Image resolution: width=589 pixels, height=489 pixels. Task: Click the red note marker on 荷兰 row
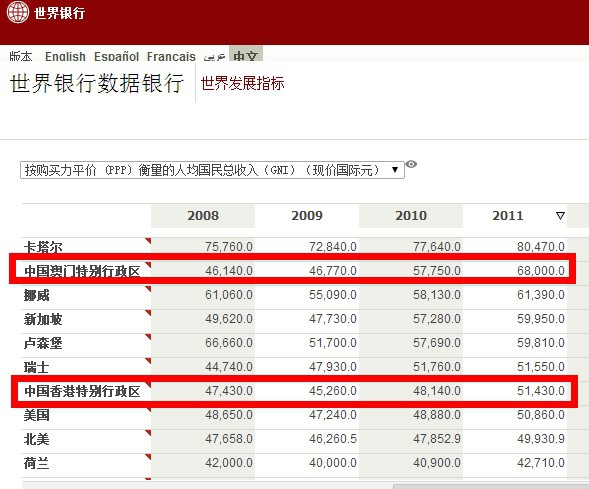click(x=148, y=457)
